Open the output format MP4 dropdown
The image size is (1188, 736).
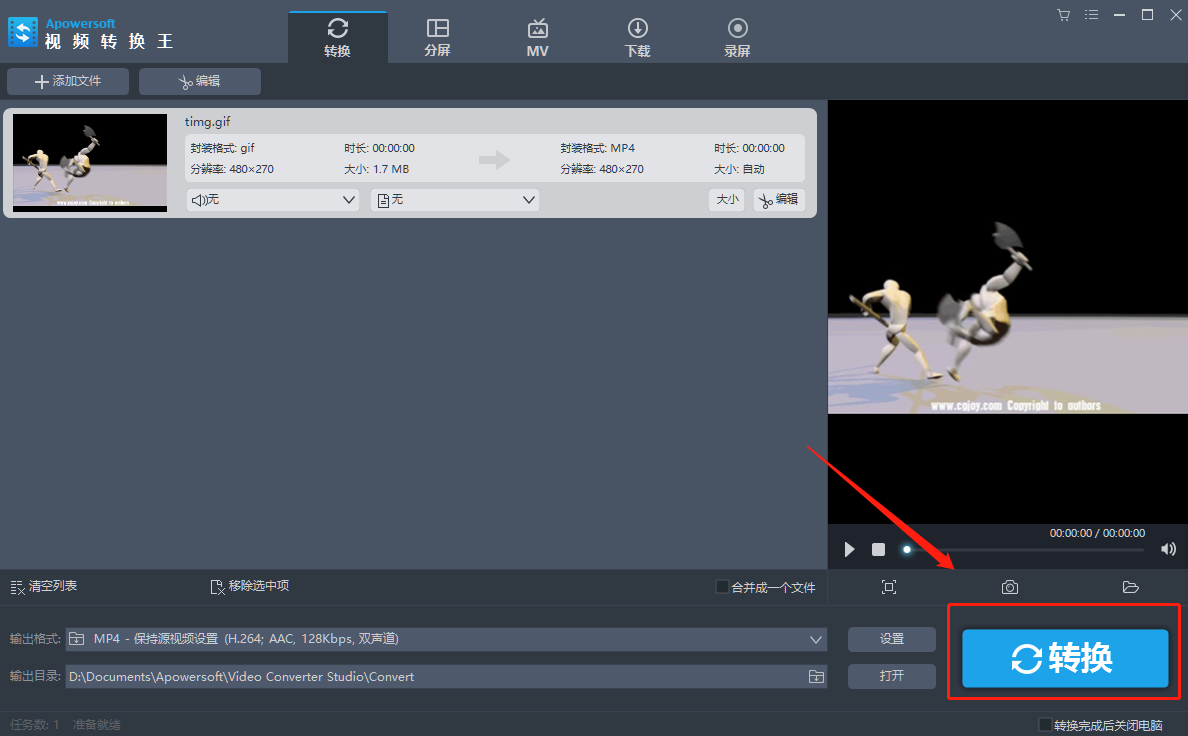point(446,639)
